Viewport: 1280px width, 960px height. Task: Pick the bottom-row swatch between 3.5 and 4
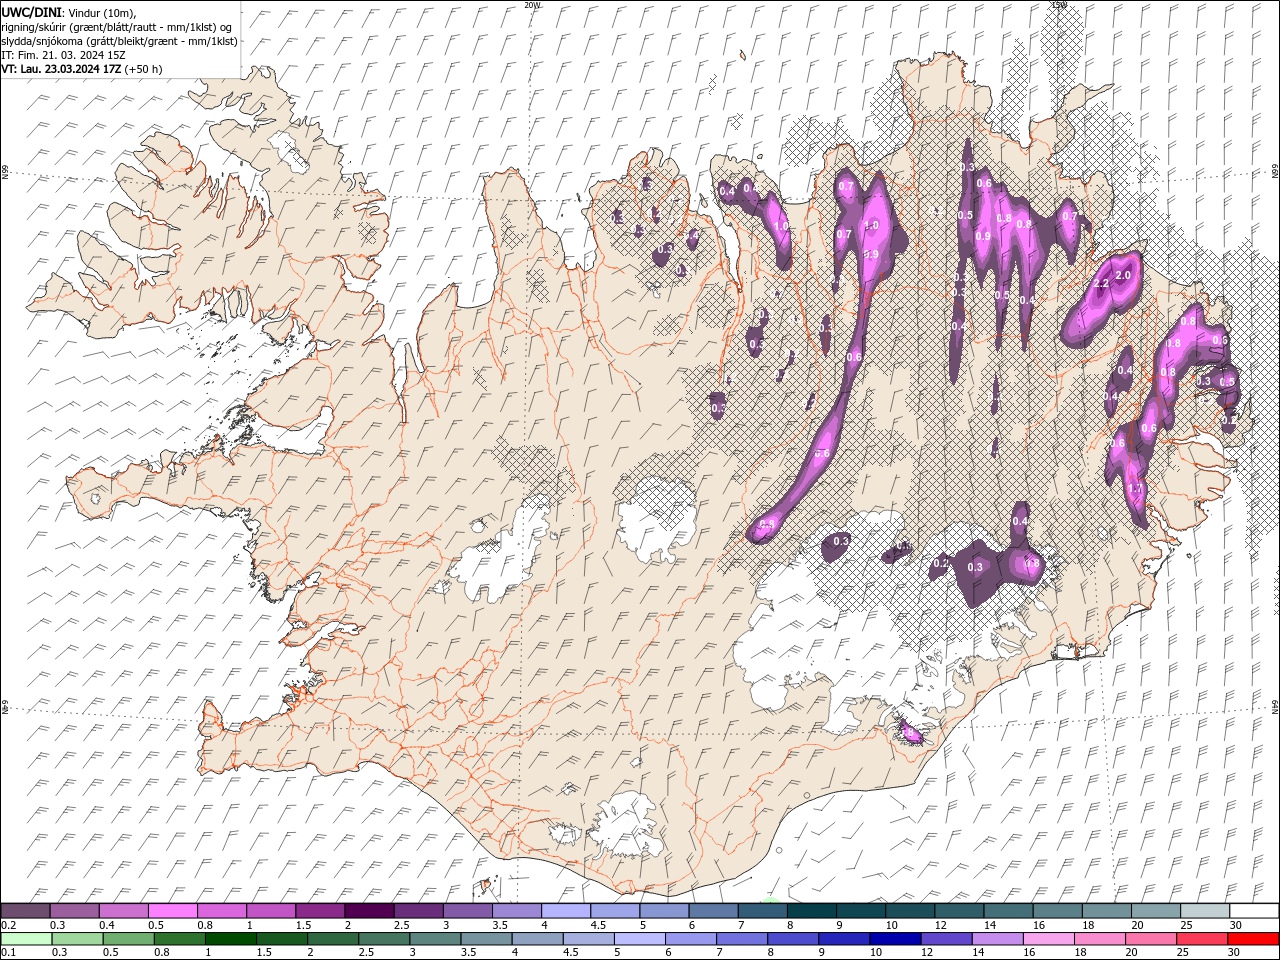pyautogui.click(x=486, y=939)
